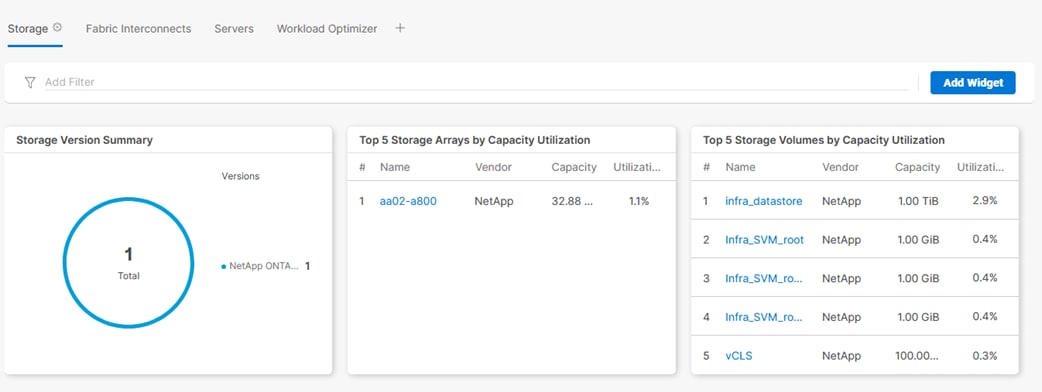Open the Storage tab options icon
This screenshot has width=1042, height=392.
point(58,27)
